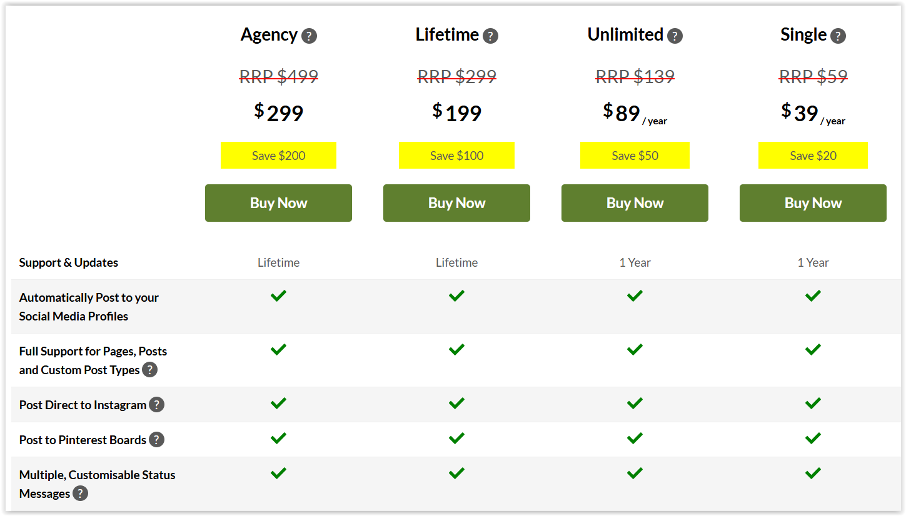Open help icon for Post Direct to Instagram
This screenshot has height=516, width=906.
pyautogui.click(x=157, y=405)
